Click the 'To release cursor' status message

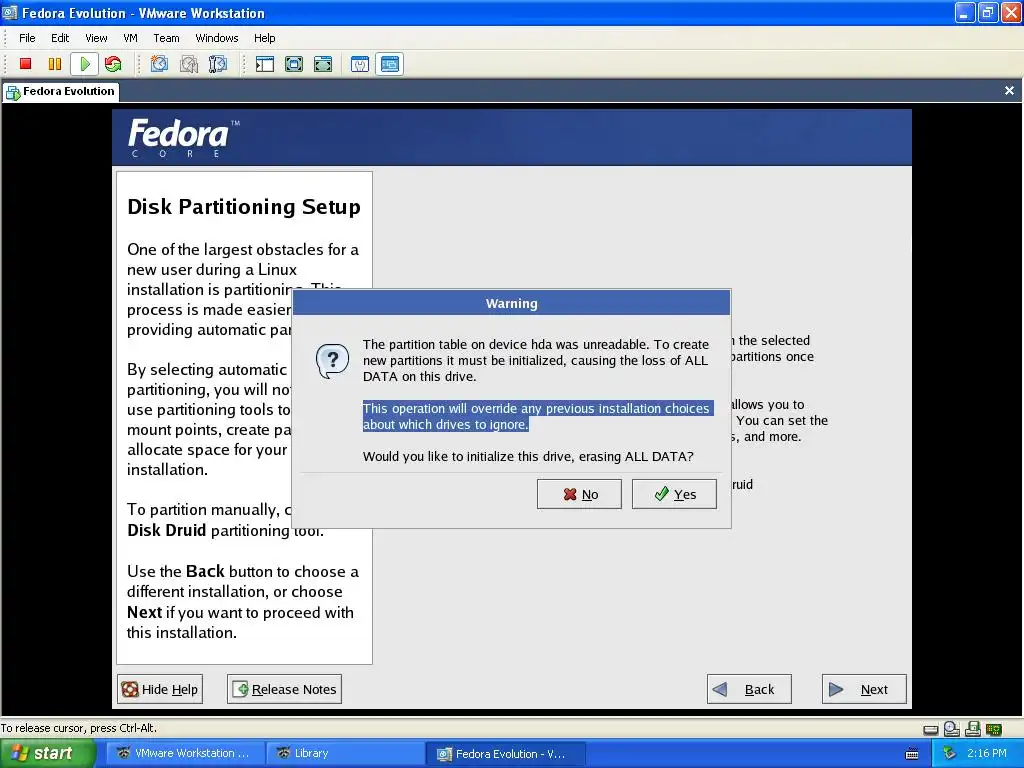pyautogui.click(x=78, y=728)
